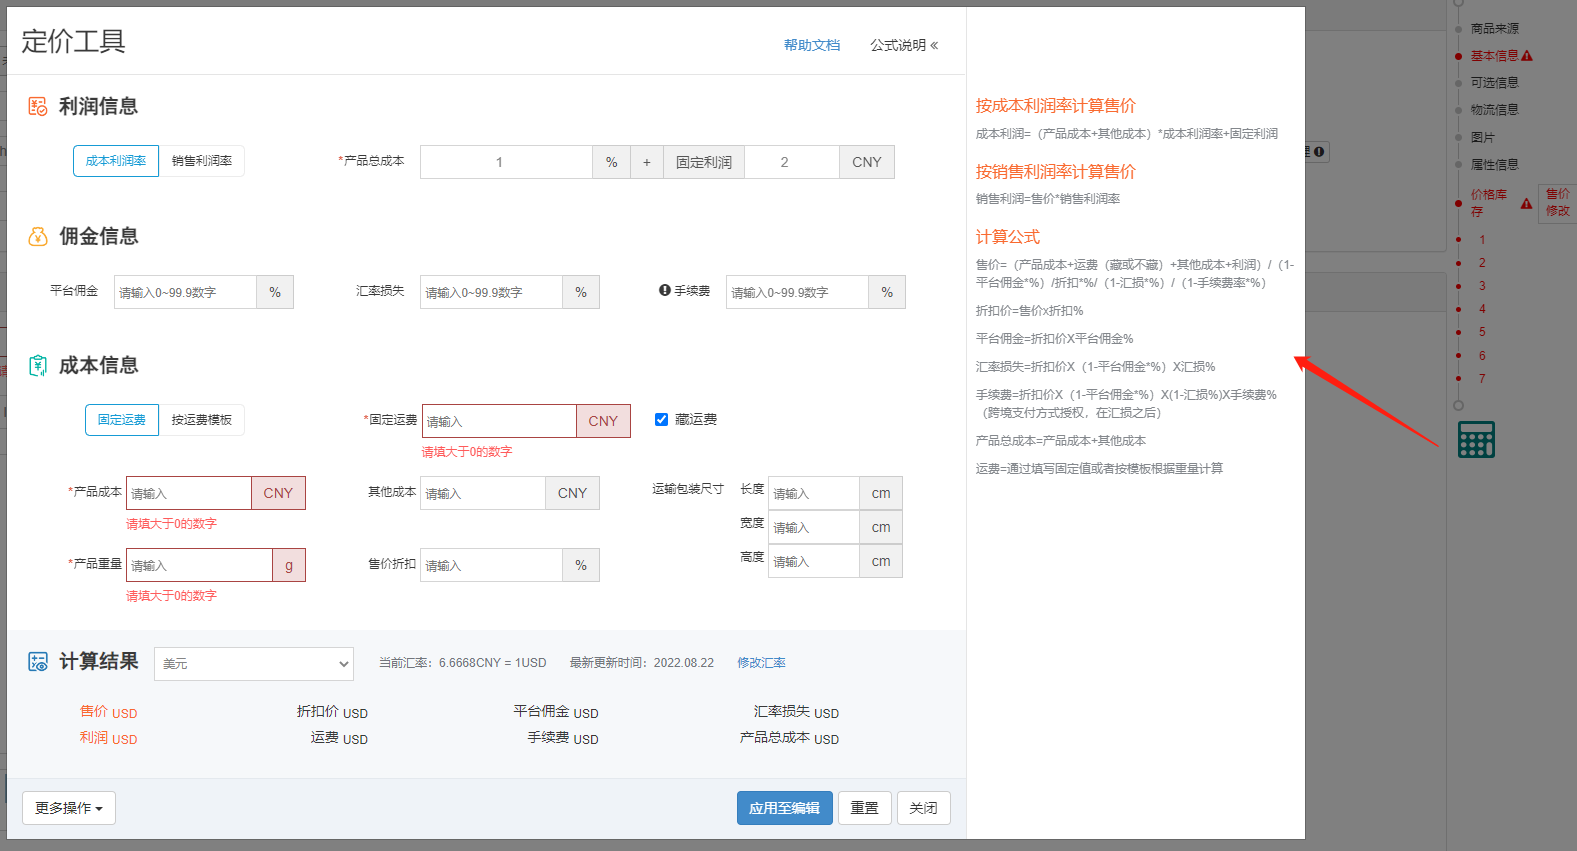
Task: Click the profit info section icon
Action: click(38, 107)
